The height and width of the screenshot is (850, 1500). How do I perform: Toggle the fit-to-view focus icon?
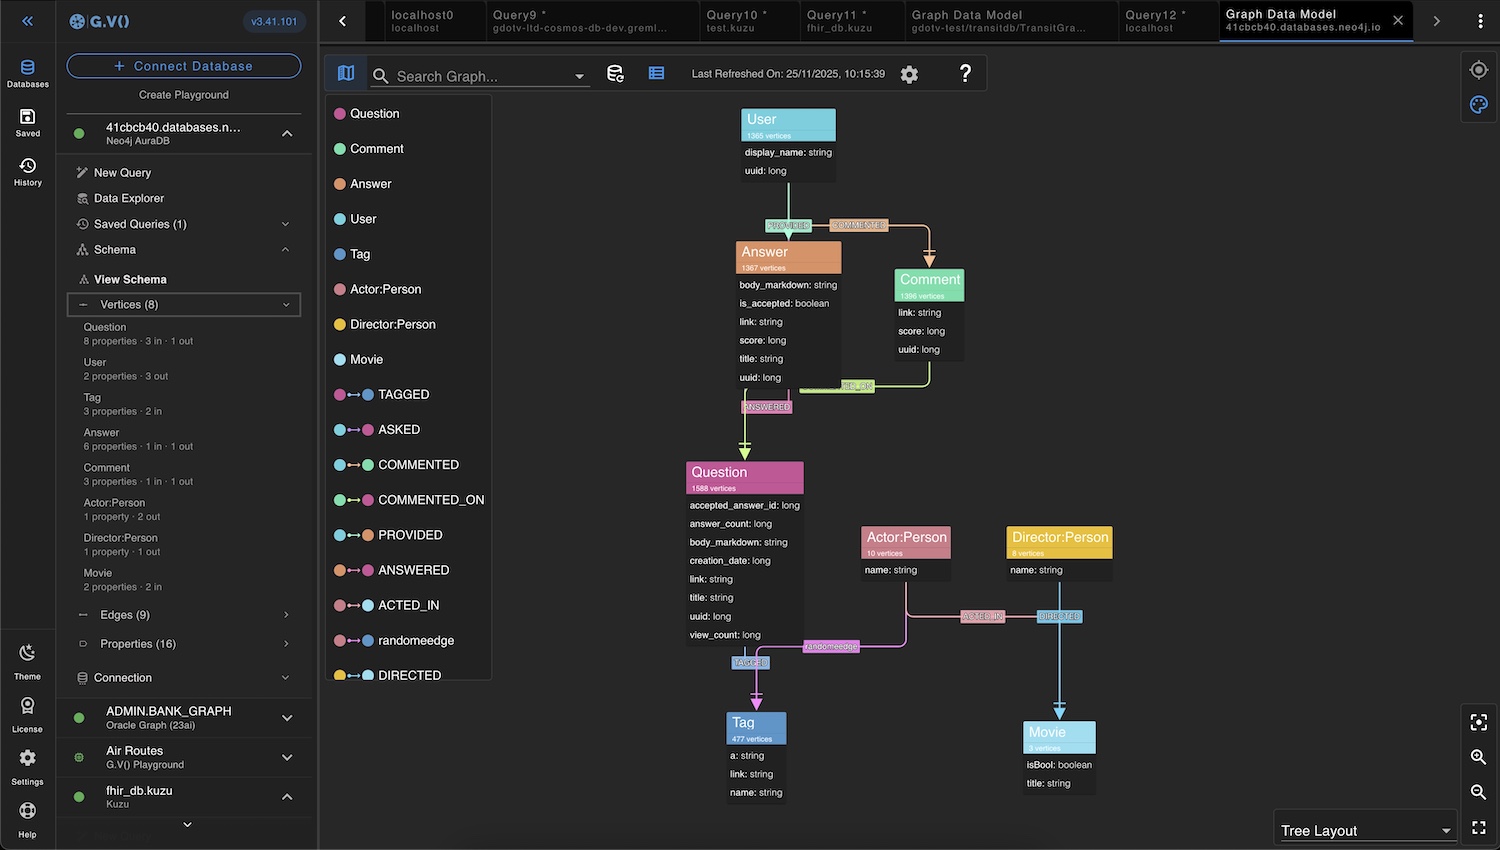[x=1478, y=722]
